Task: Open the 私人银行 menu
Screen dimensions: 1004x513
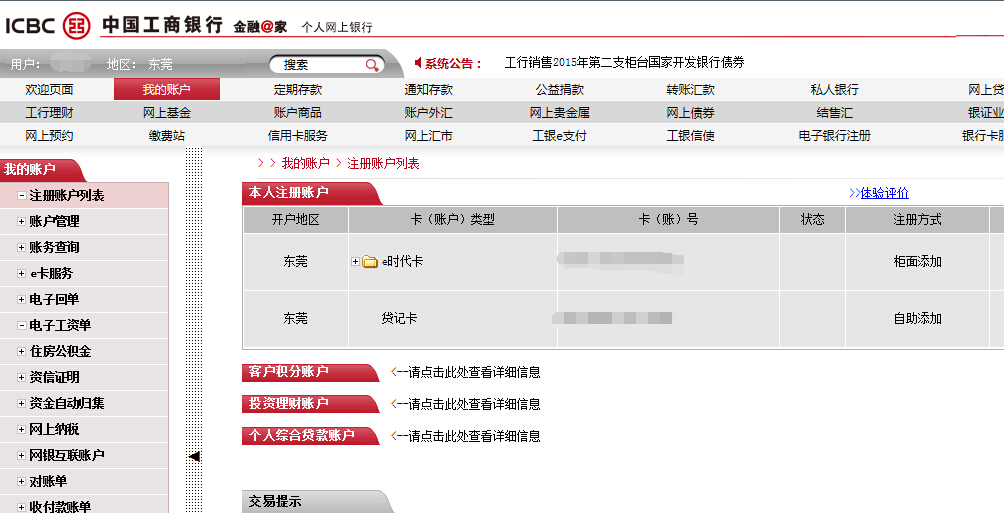Action: click(834, 90)
